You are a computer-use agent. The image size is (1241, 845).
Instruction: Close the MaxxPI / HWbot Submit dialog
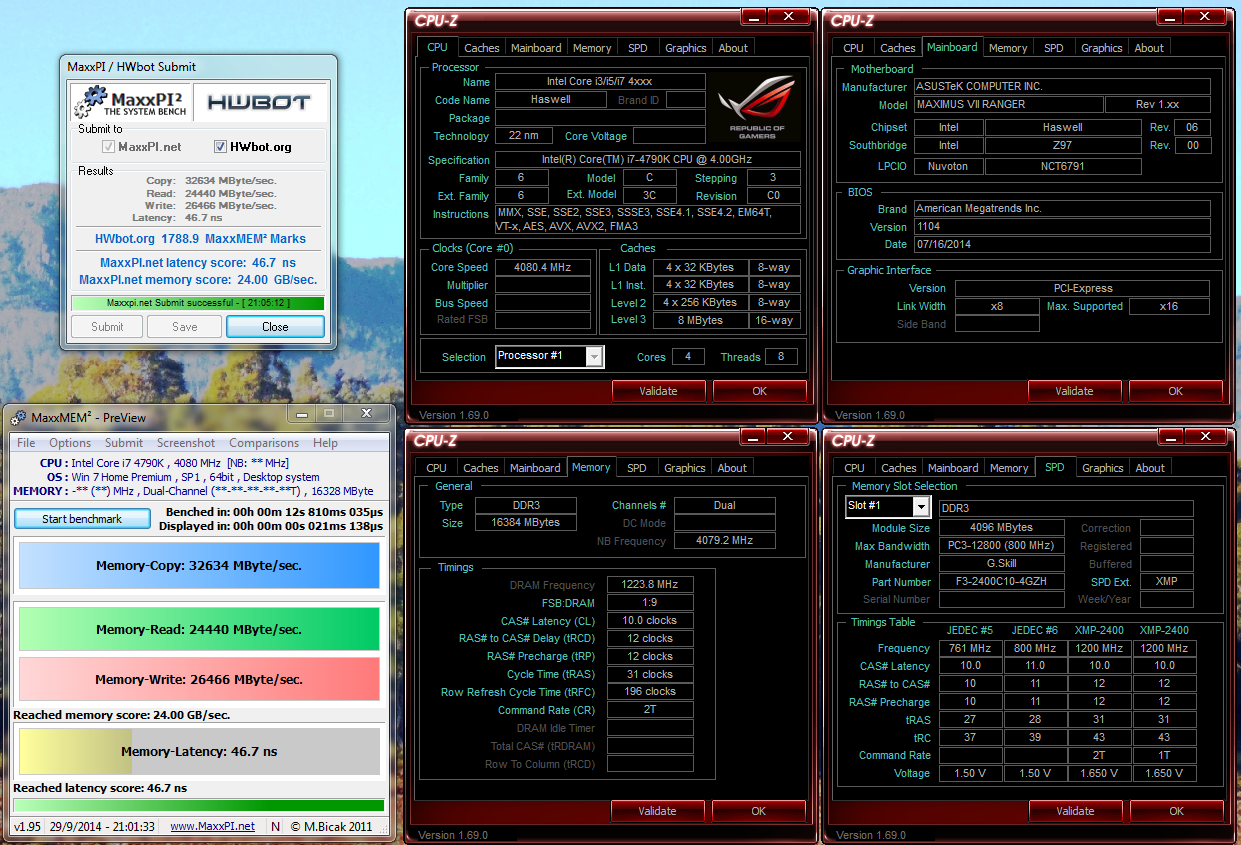pos(275,327)
